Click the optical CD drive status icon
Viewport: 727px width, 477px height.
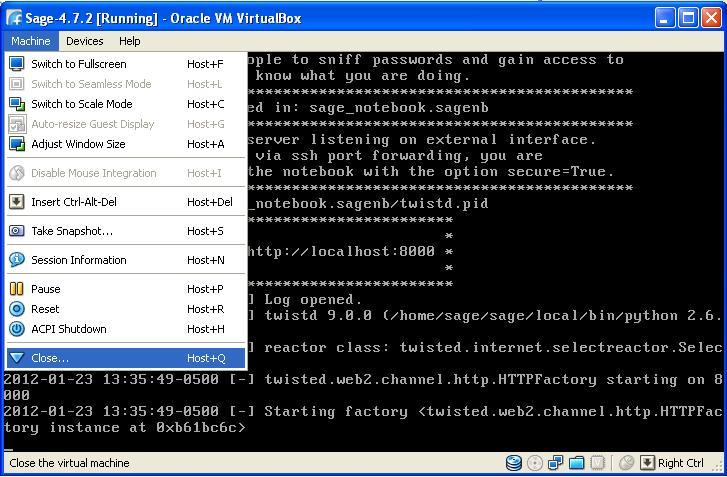[535, 463]
